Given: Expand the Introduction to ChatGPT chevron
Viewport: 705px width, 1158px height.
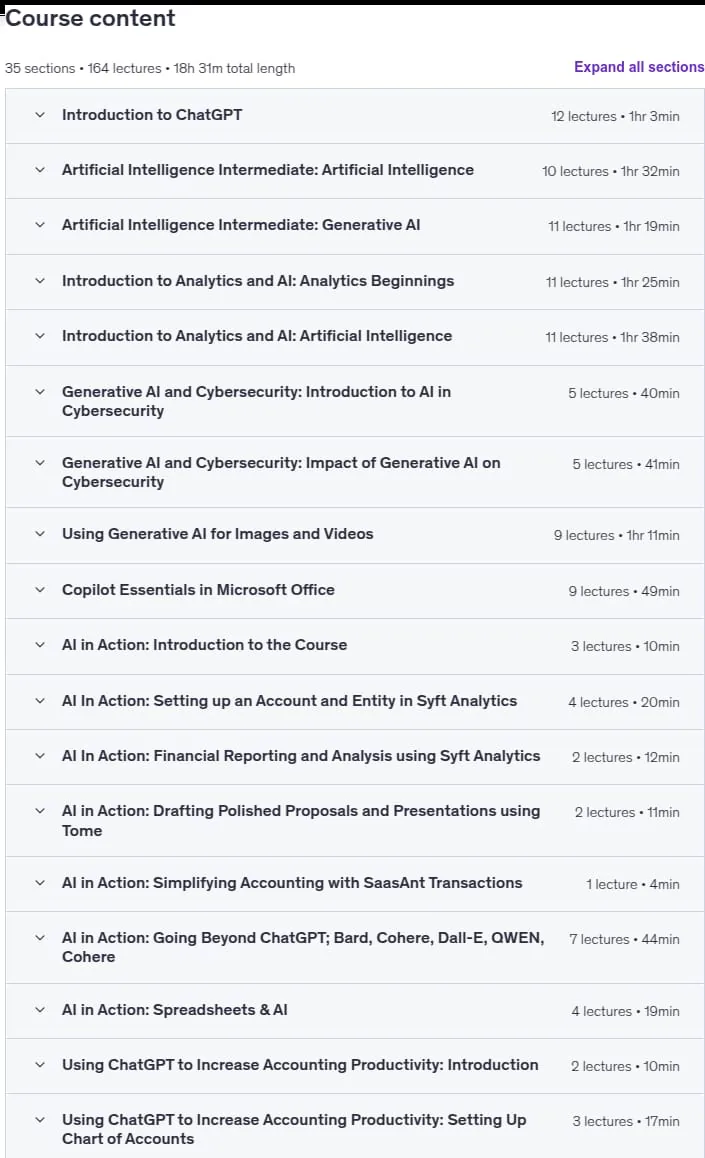Looking at the screenshot, I should (x=40, y=115).
